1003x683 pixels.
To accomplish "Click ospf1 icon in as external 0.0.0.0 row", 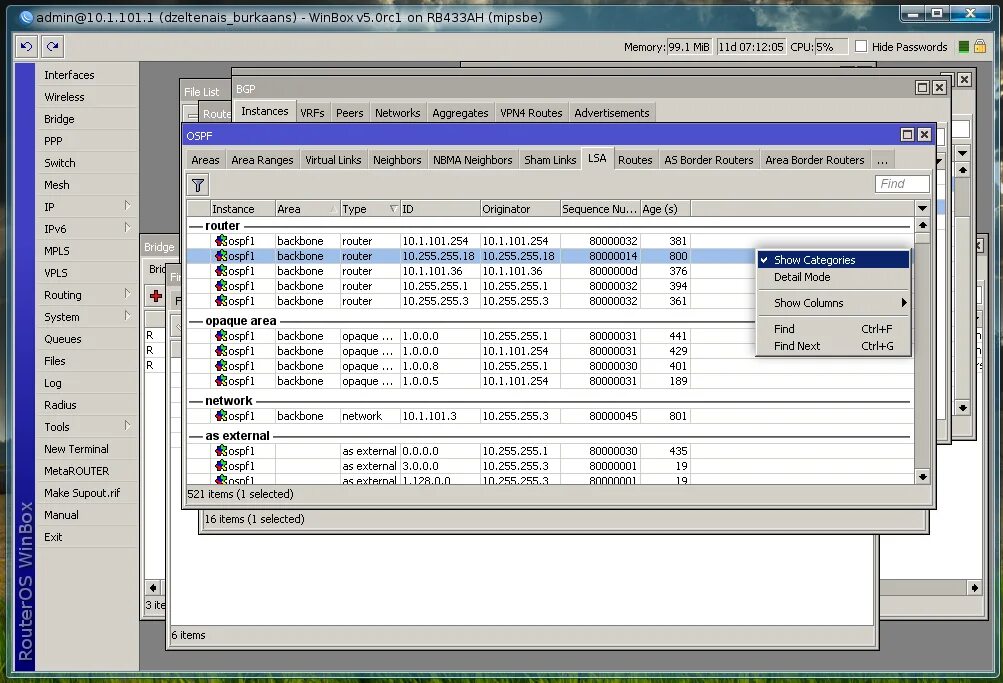I will click(221, 451).
